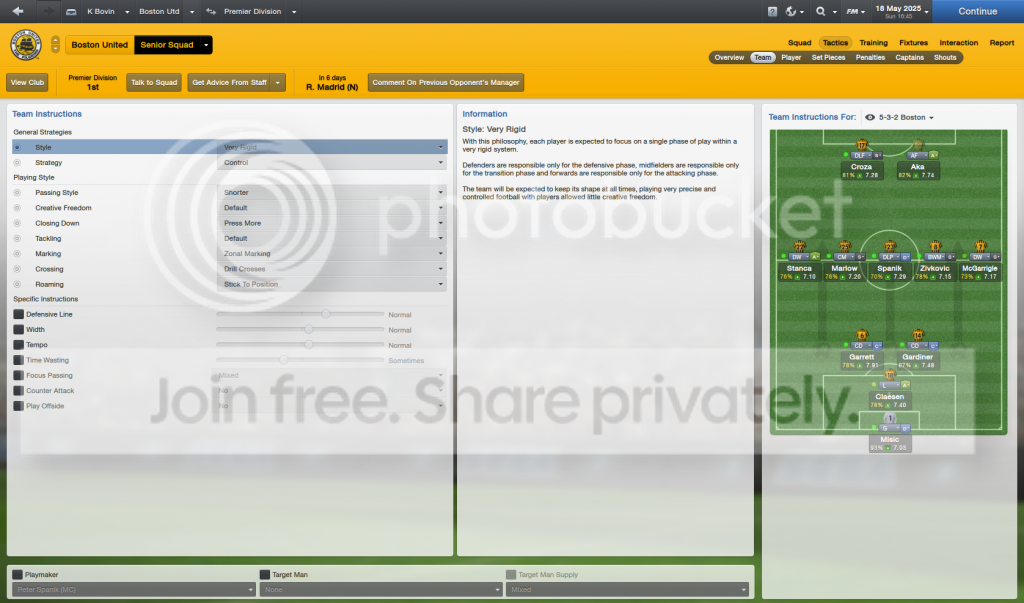1024x603 pixels.
Task: Open the Roaming dropdown showing Stick To Position
Action: (332, 284)
